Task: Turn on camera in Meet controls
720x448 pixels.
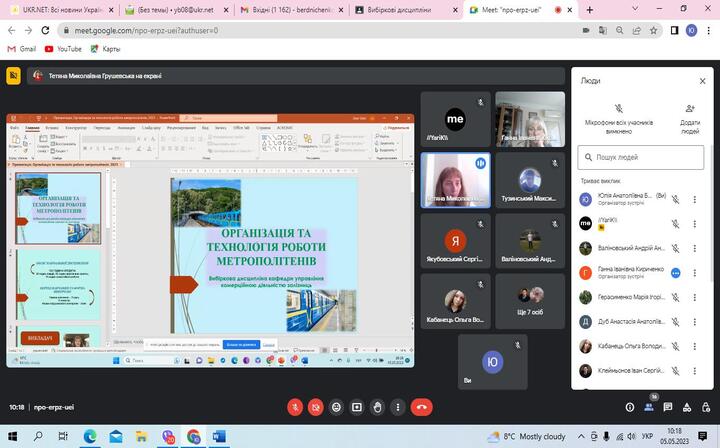Action: click(x=315, y=407)
